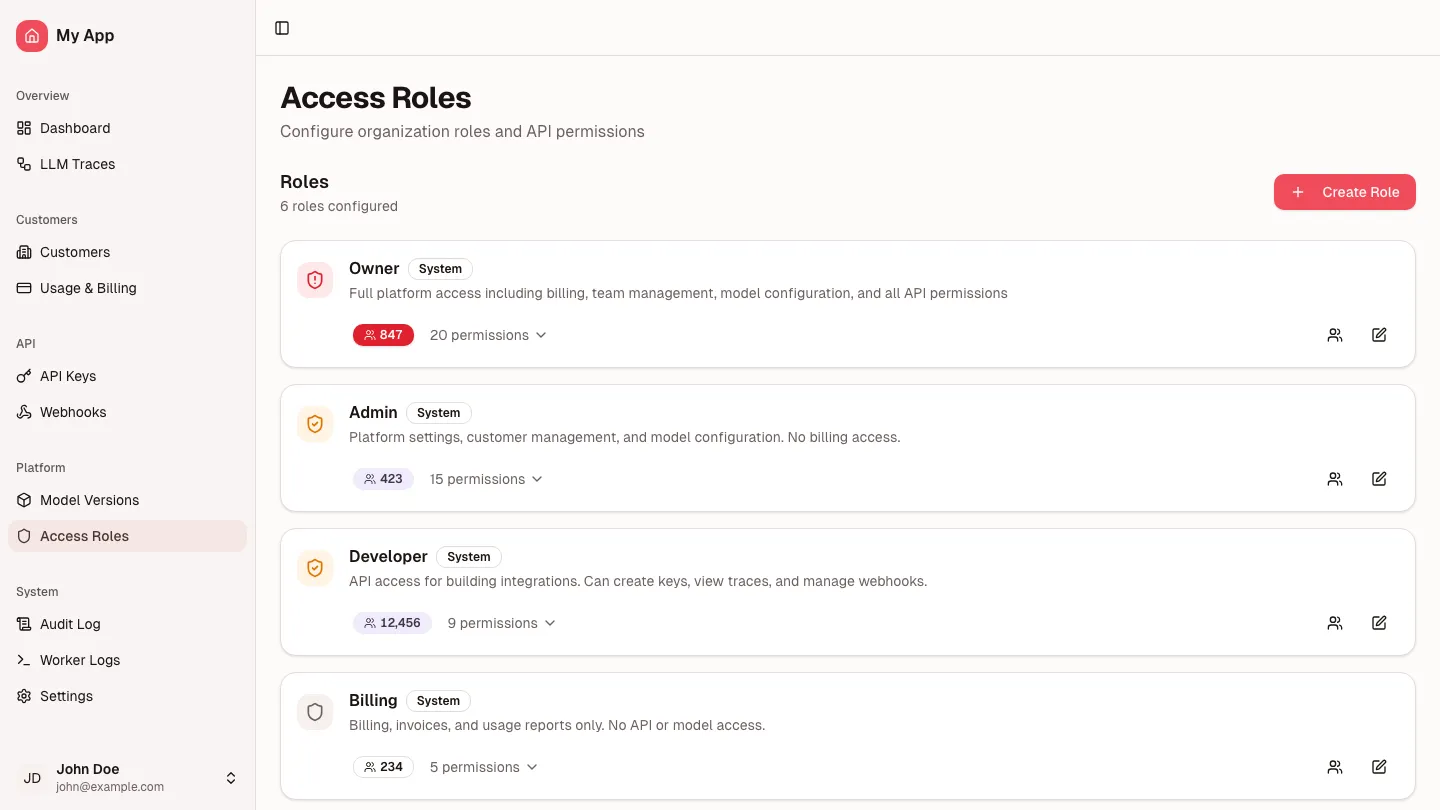The width and height of the screenshot is (1440, 810).
Task: Open Settings under System
Action: click(66, 696)
